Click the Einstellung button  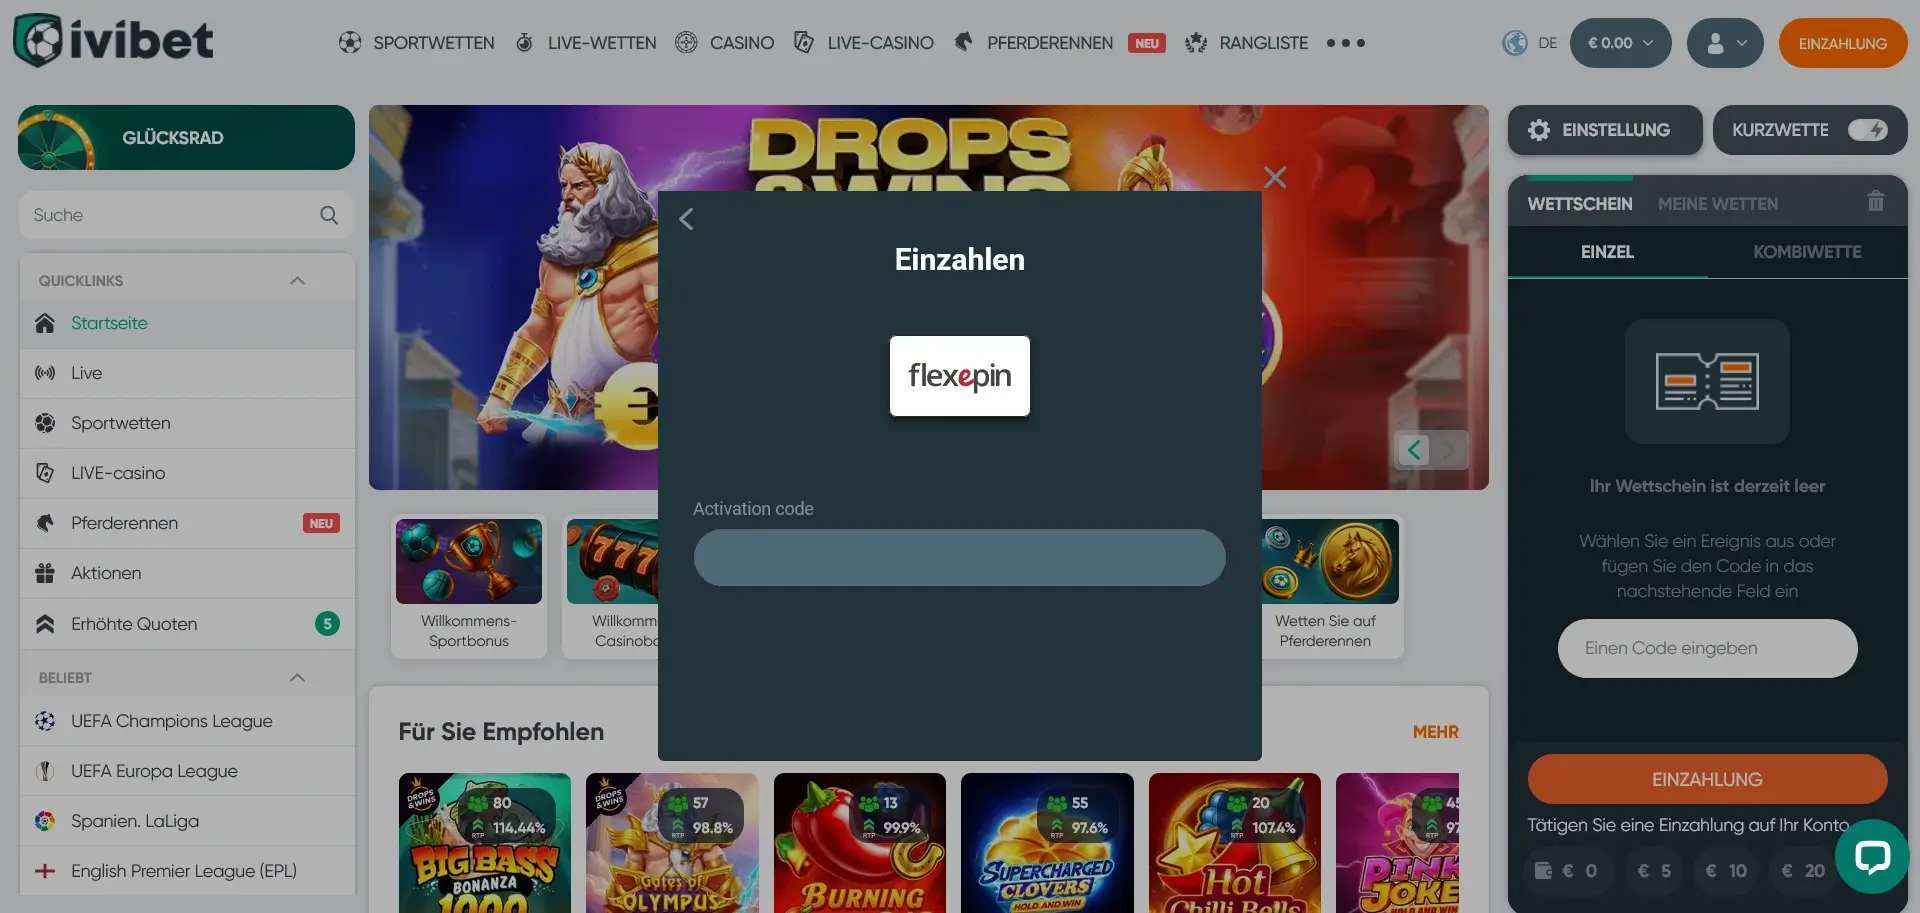point(1605,130)
